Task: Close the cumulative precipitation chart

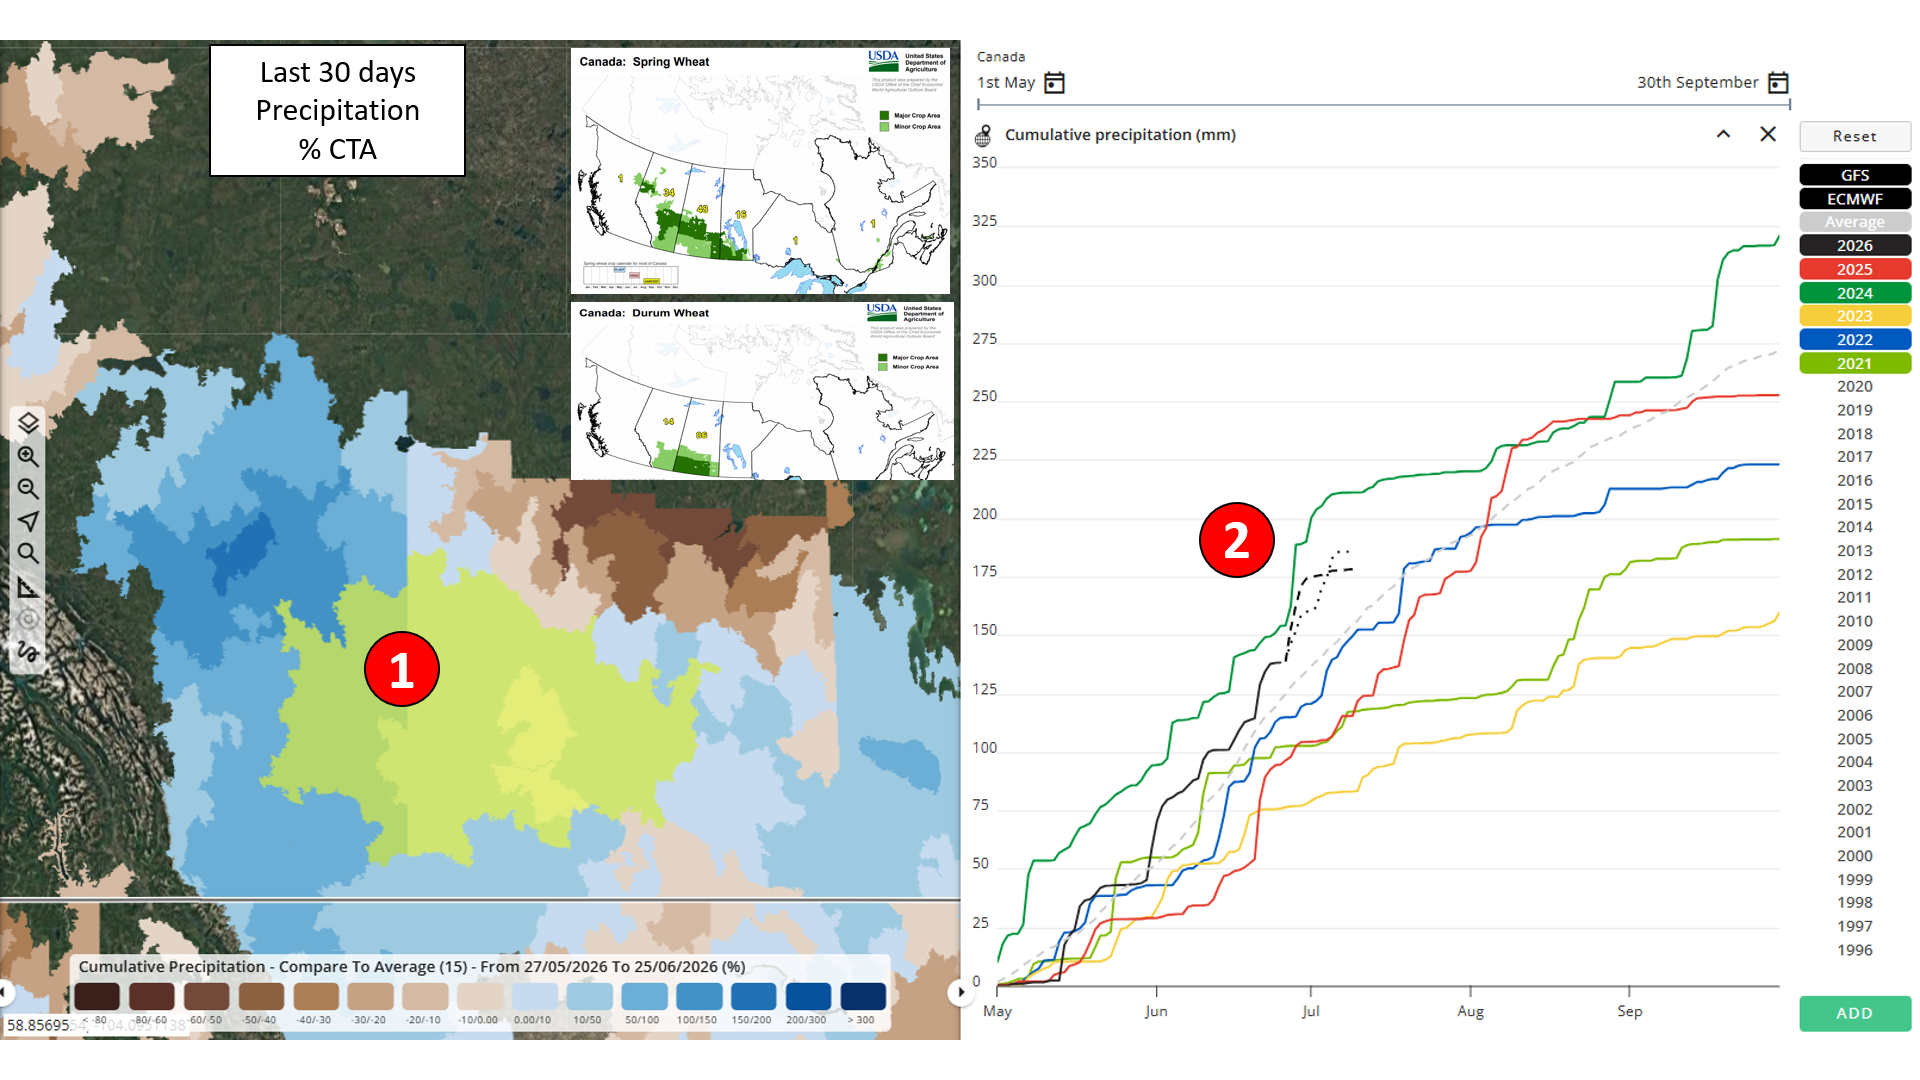Action: (1768, 134)
